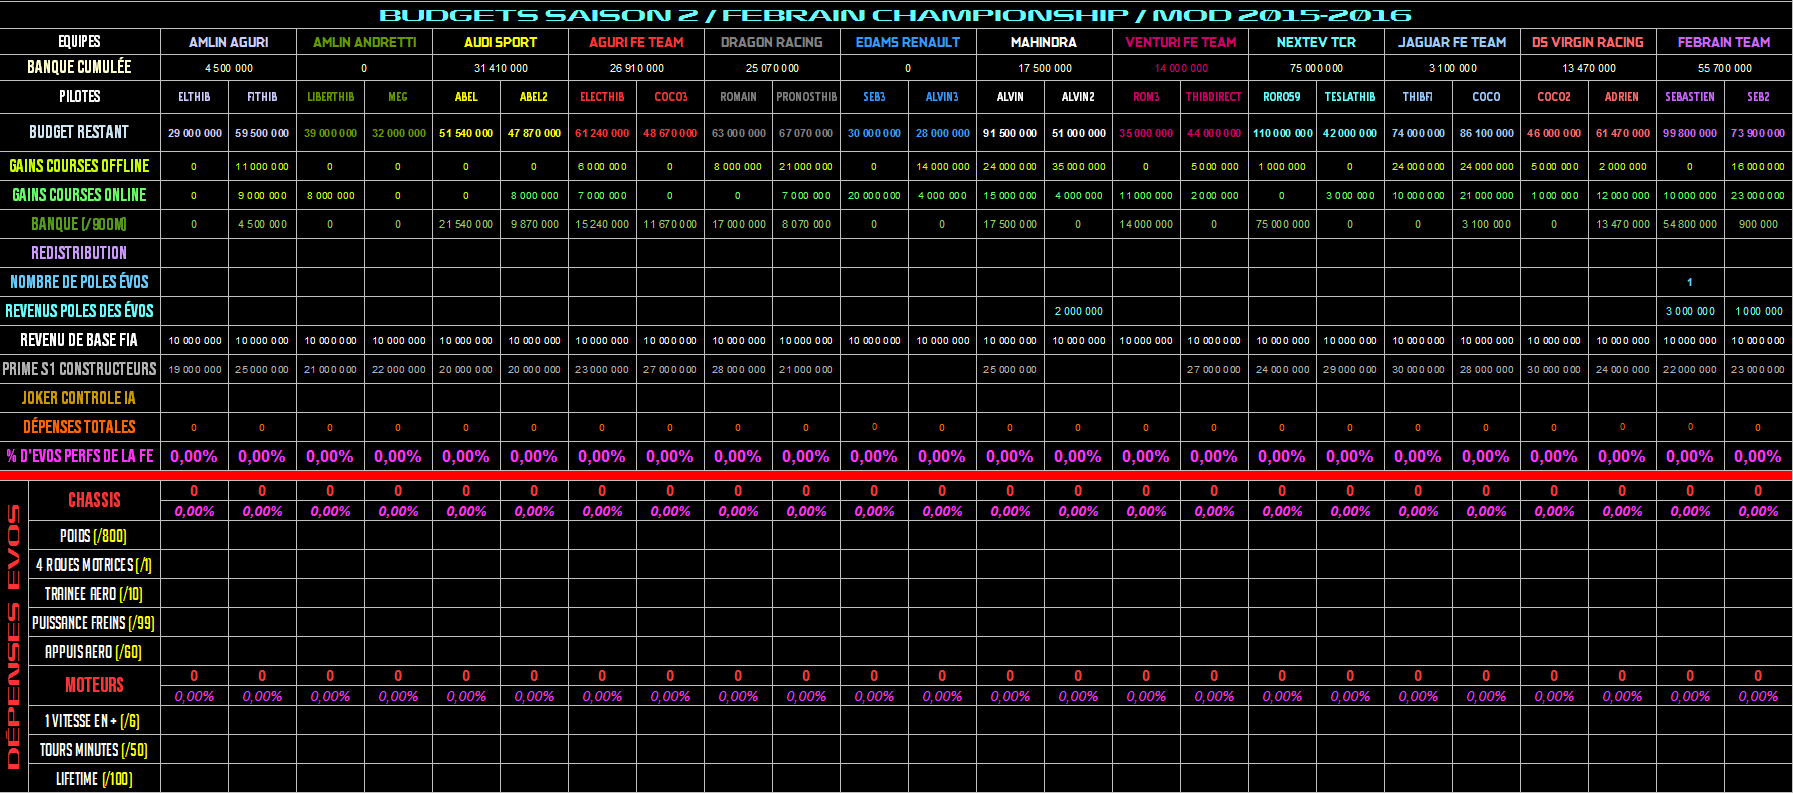Screen dimensions: 1793x793
Task: Select the red CHASSIS section label
Action: (x=94, y=500)
